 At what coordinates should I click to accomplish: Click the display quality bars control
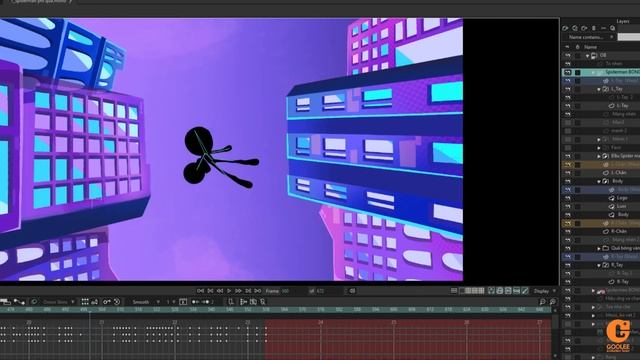pos(472,291)
